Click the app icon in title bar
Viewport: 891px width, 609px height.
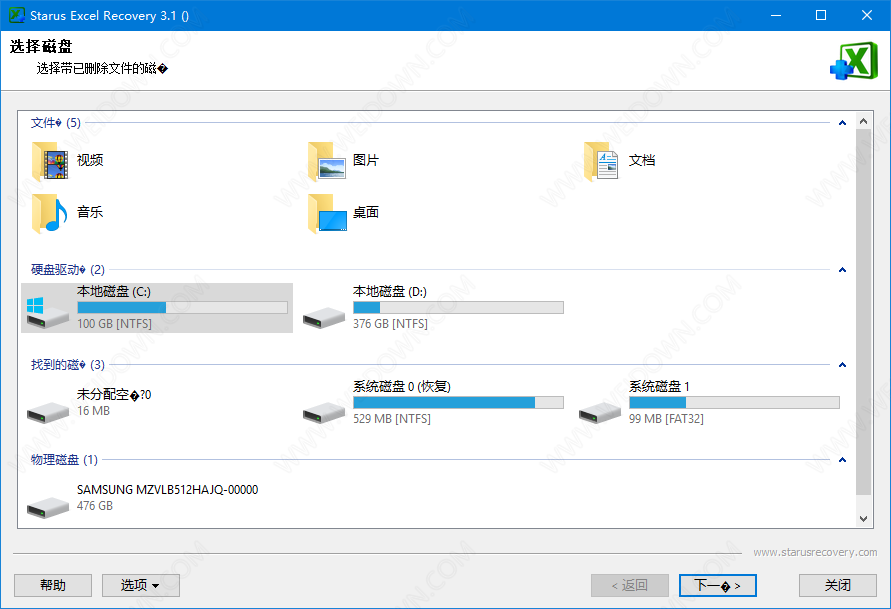point(16,15)
